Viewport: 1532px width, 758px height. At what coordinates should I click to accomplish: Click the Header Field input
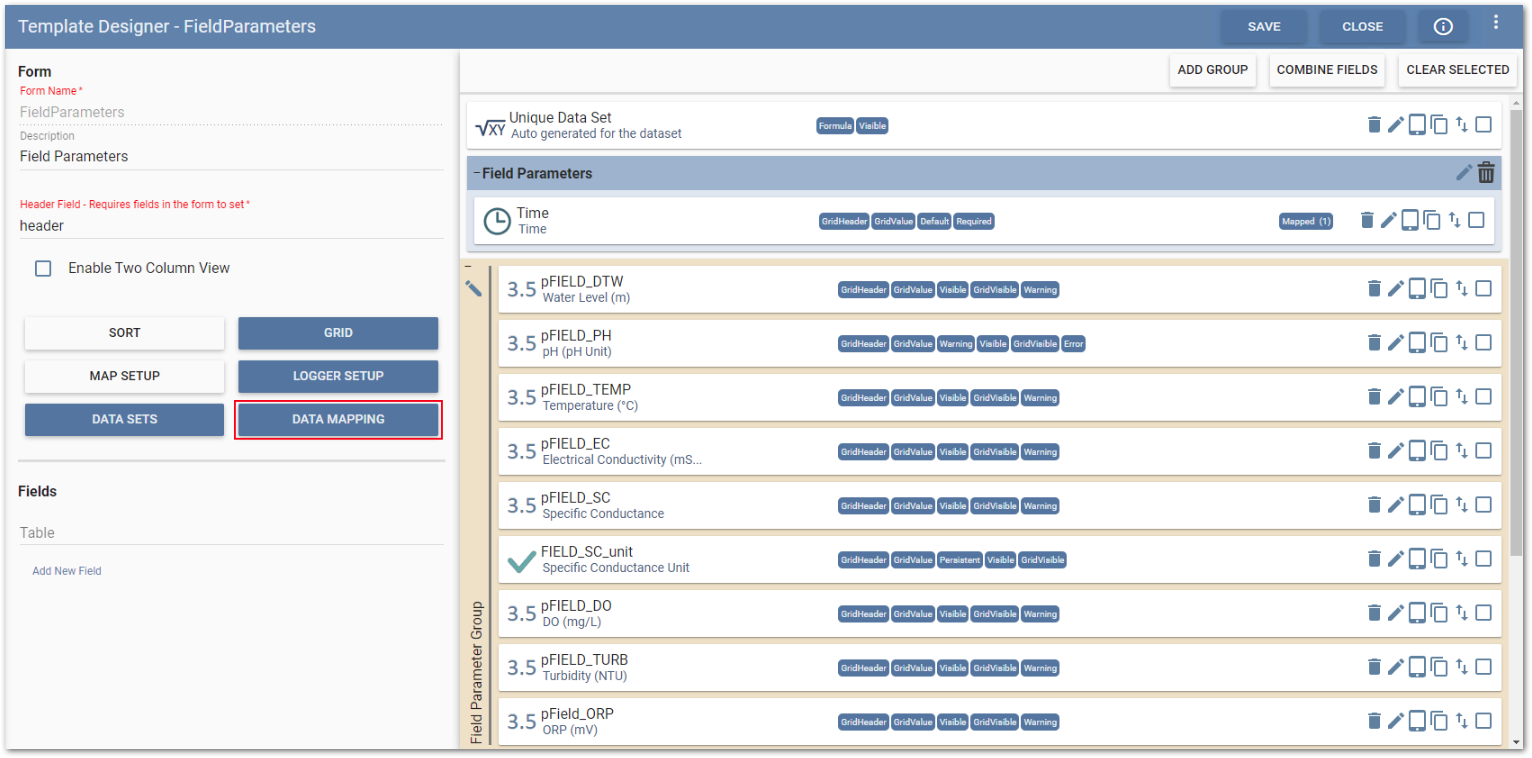pyautogui.click(x=231, y=226)
